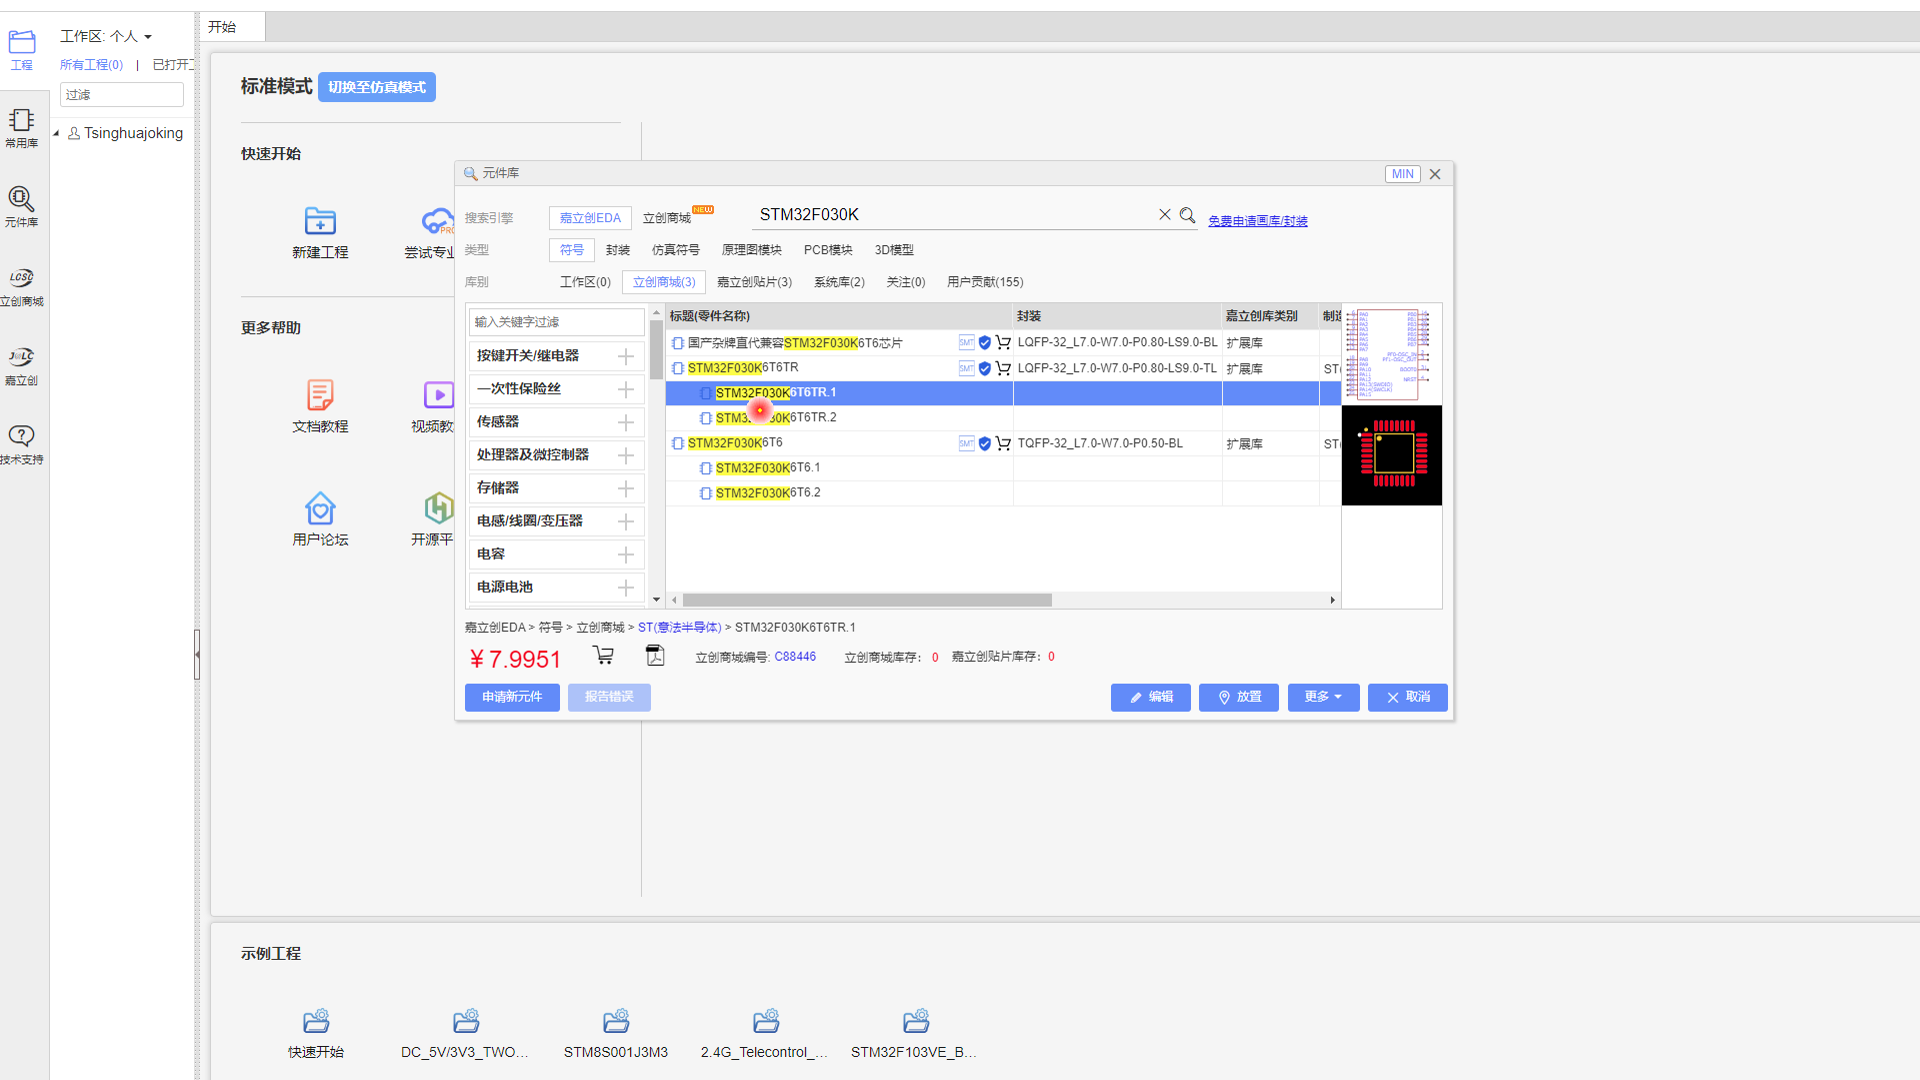Open the 开源平台 open source icon
1920x1080 pixels.
click(438, 508)
